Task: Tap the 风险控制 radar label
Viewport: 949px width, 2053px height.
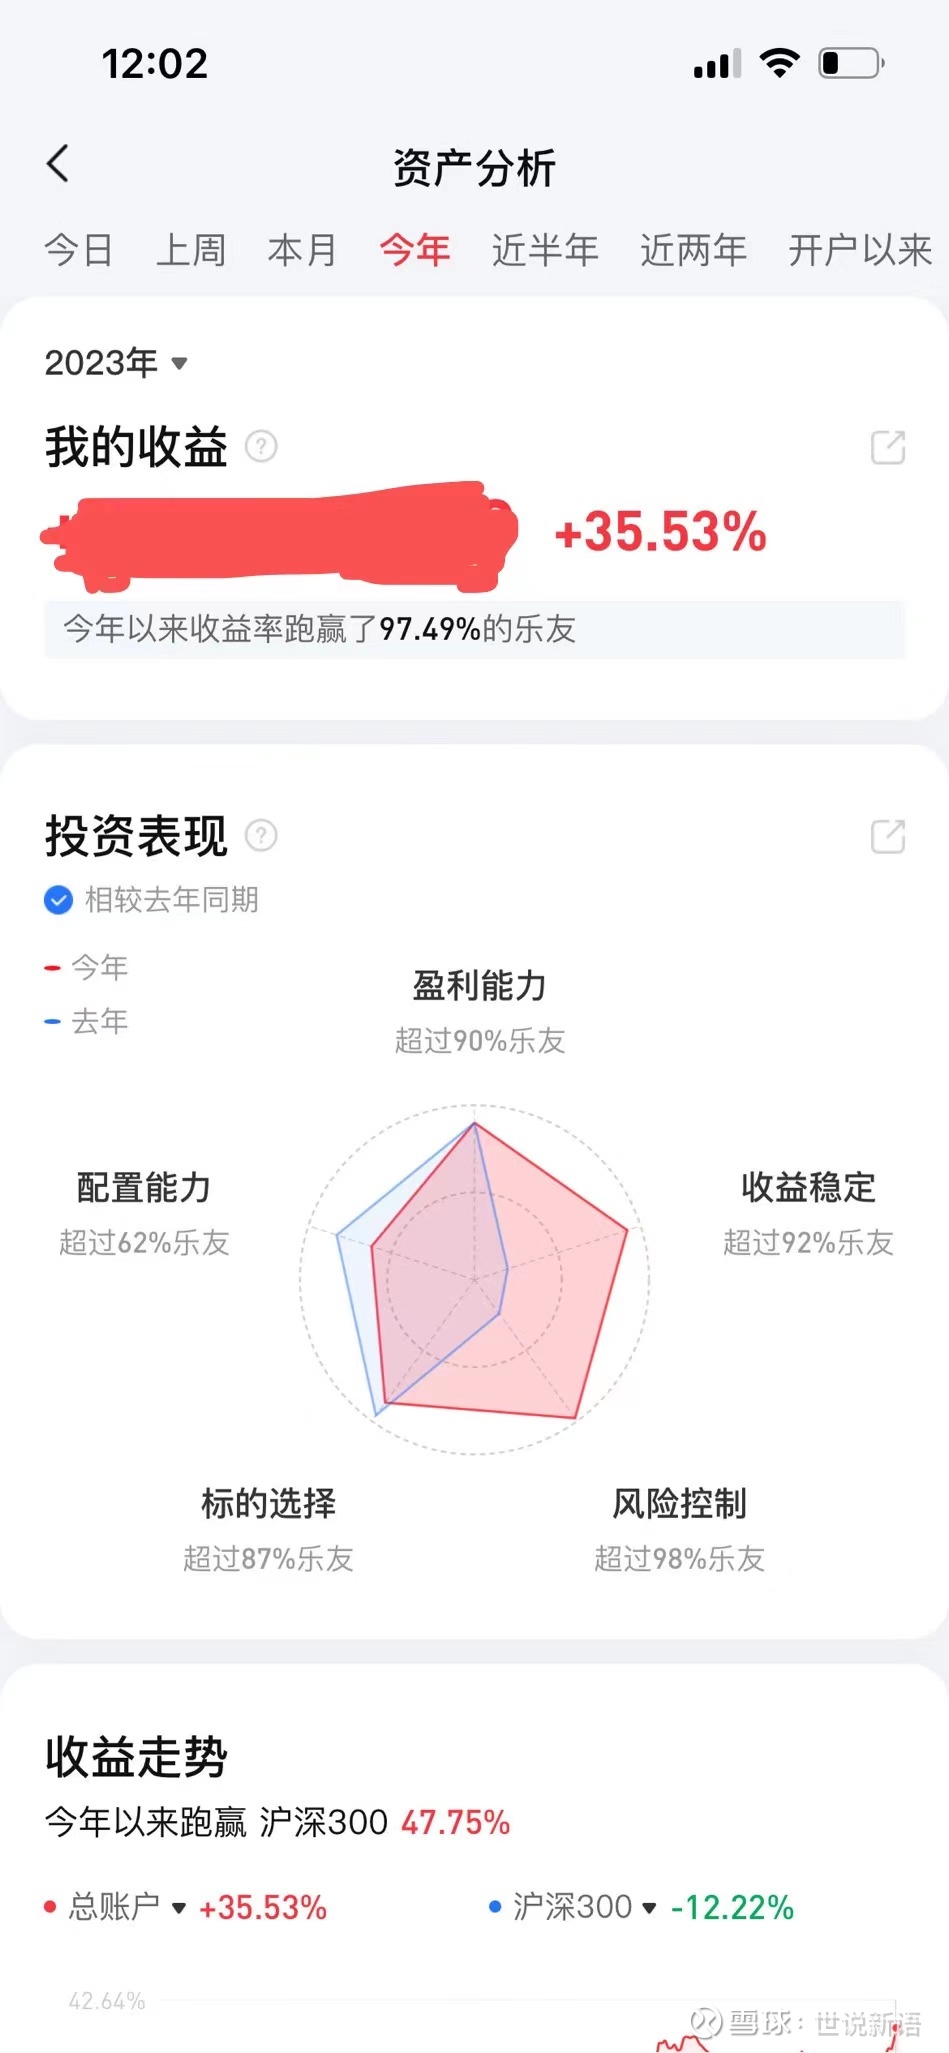Action: click(679, 1503)
